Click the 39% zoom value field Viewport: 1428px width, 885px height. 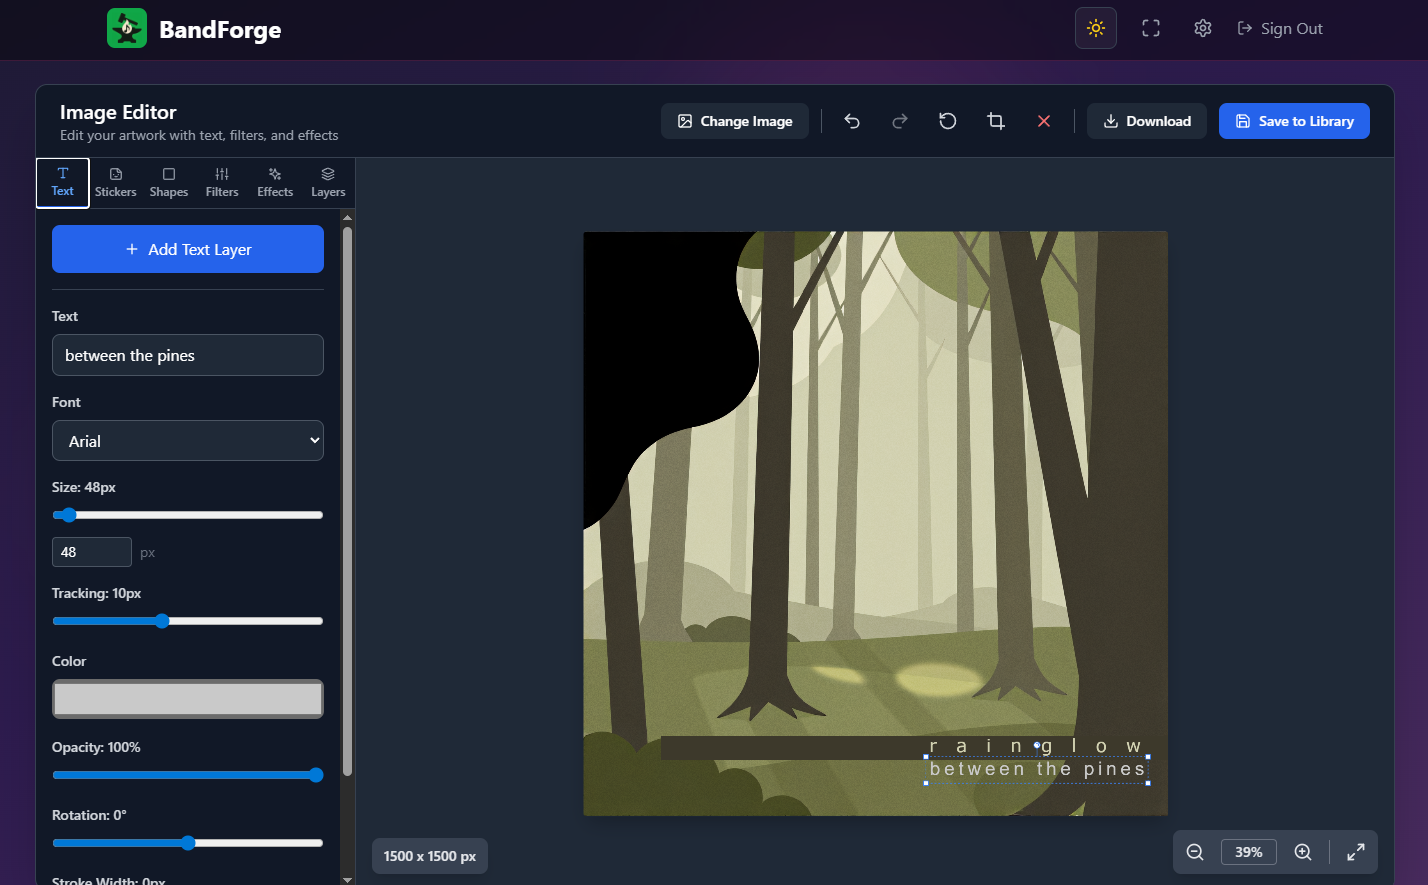[1249, 852]
